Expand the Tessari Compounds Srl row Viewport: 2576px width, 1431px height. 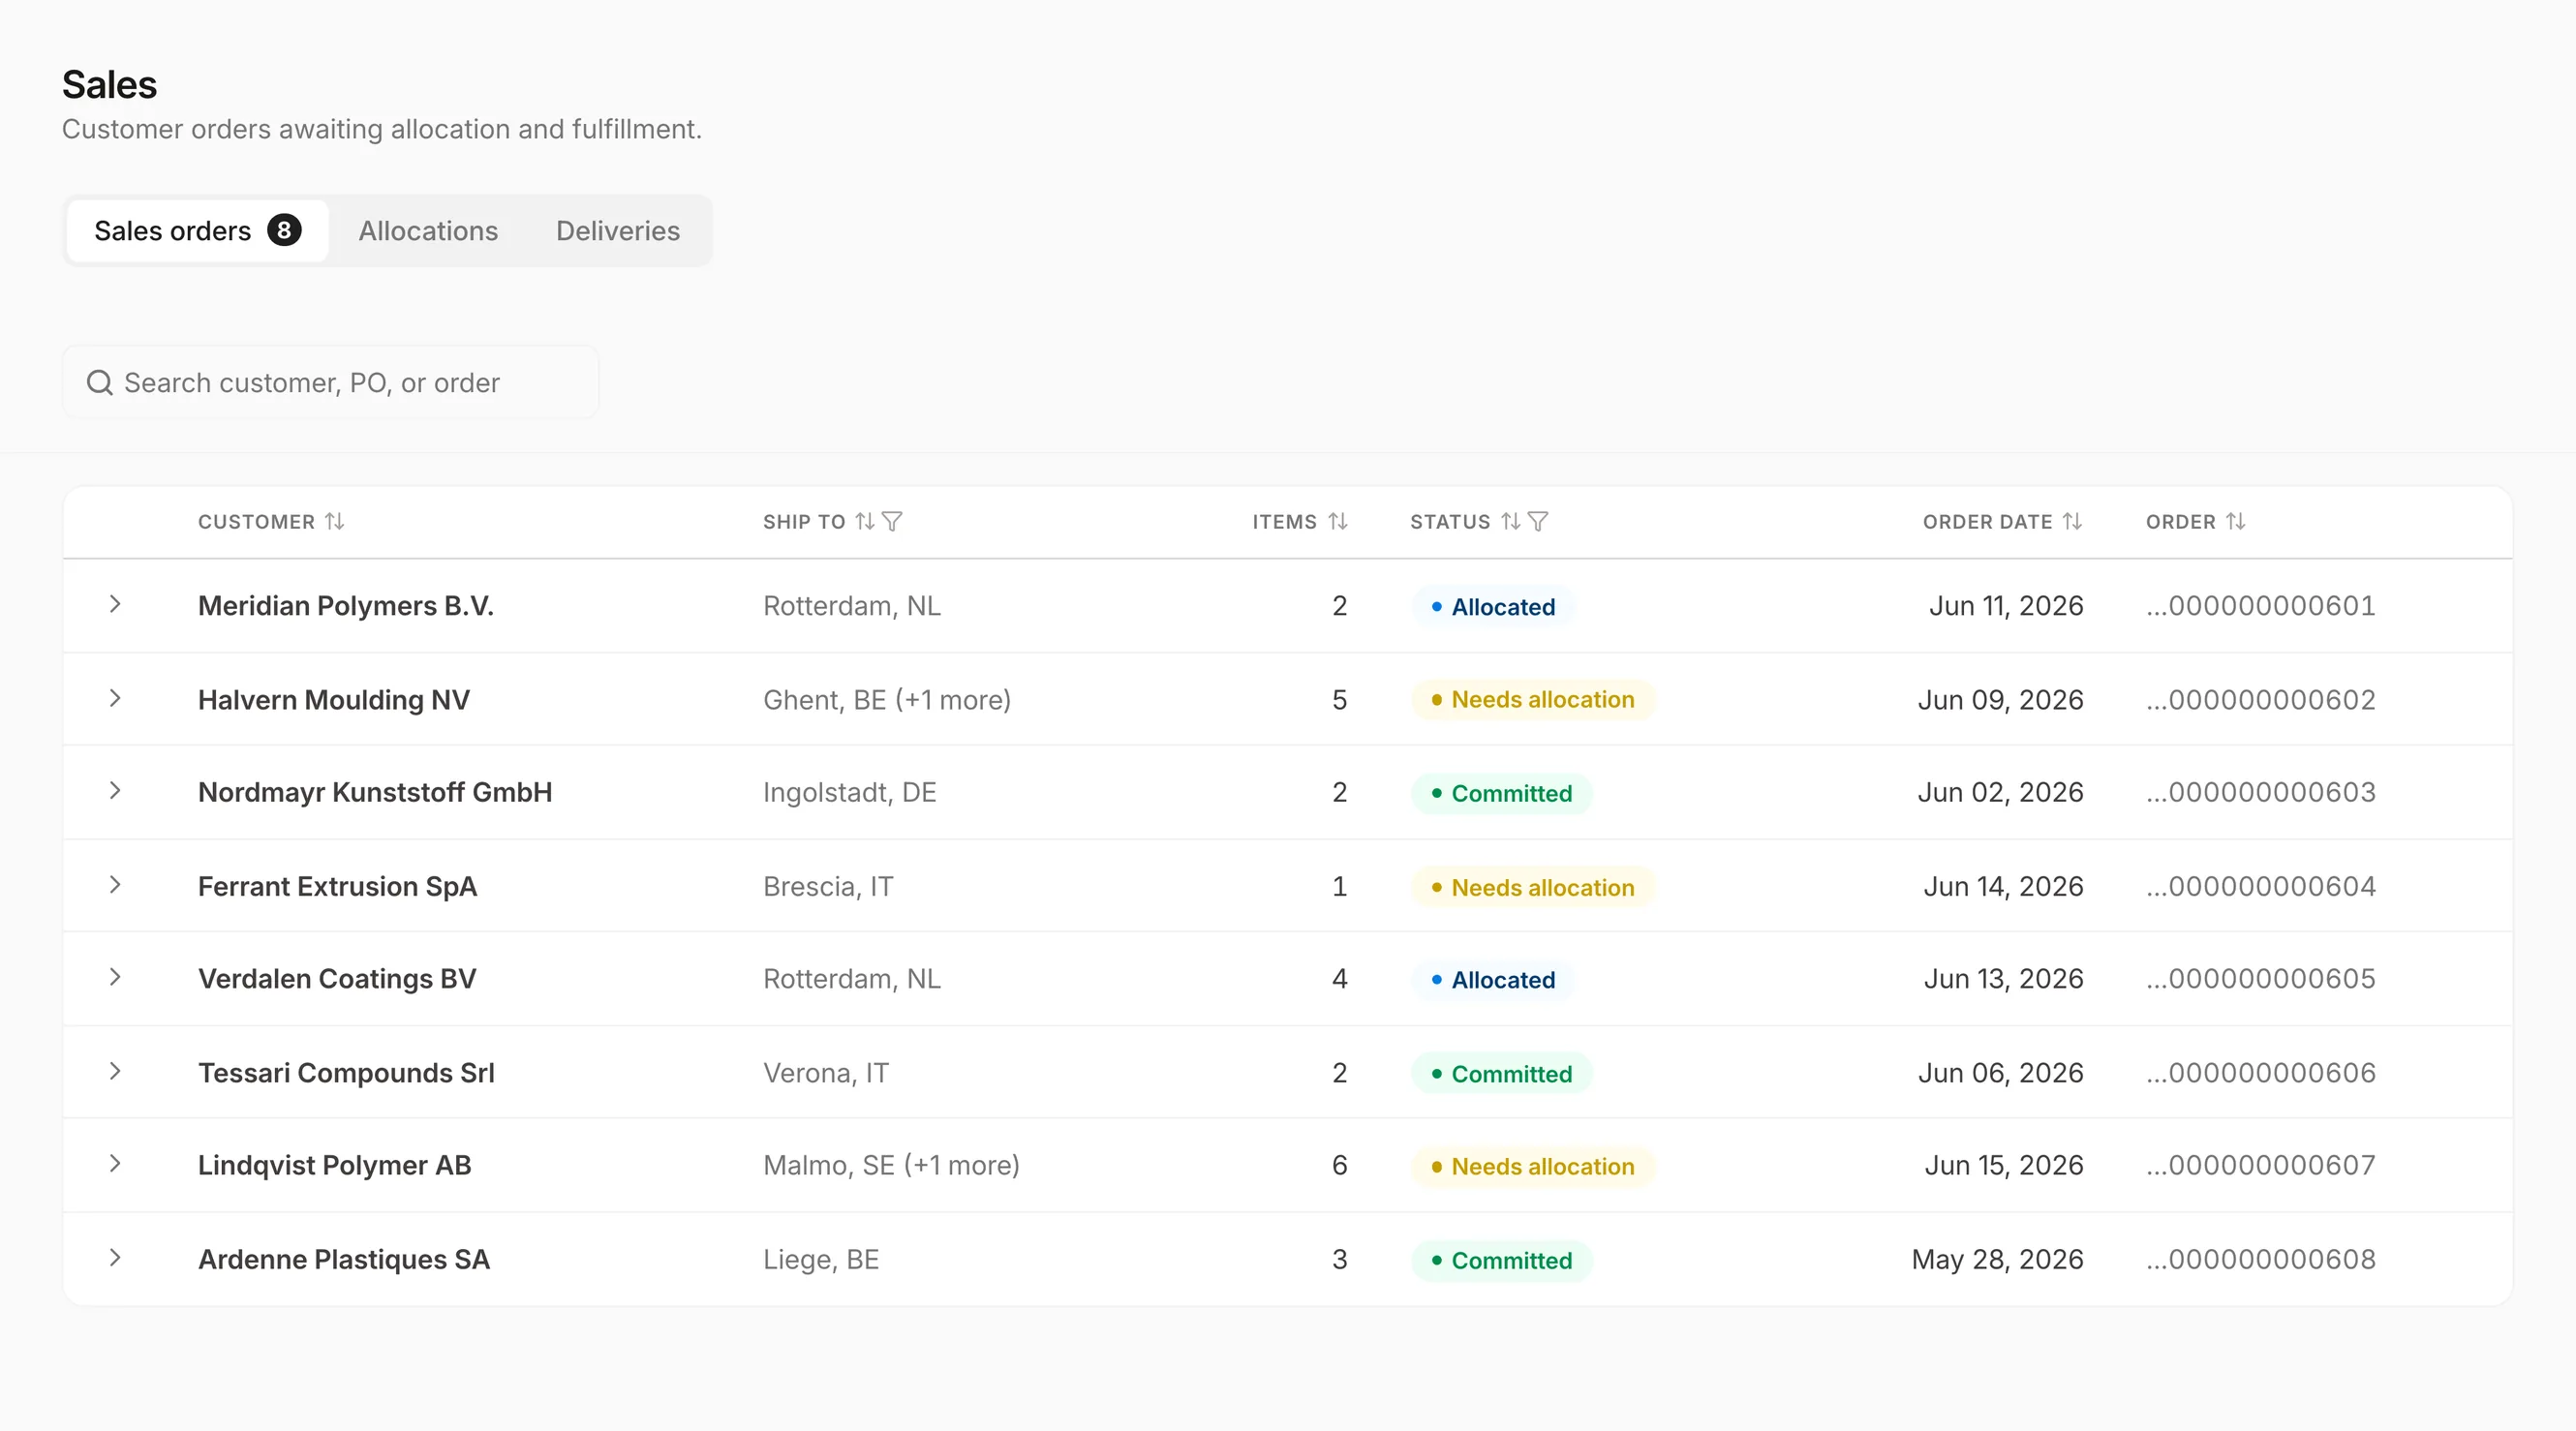tap(115, 1071)
